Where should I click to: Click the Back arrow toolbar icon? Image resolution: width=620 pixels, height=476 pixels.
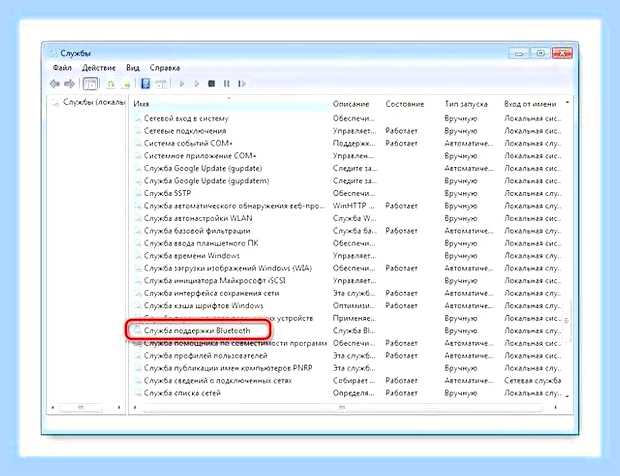[55, 84]
